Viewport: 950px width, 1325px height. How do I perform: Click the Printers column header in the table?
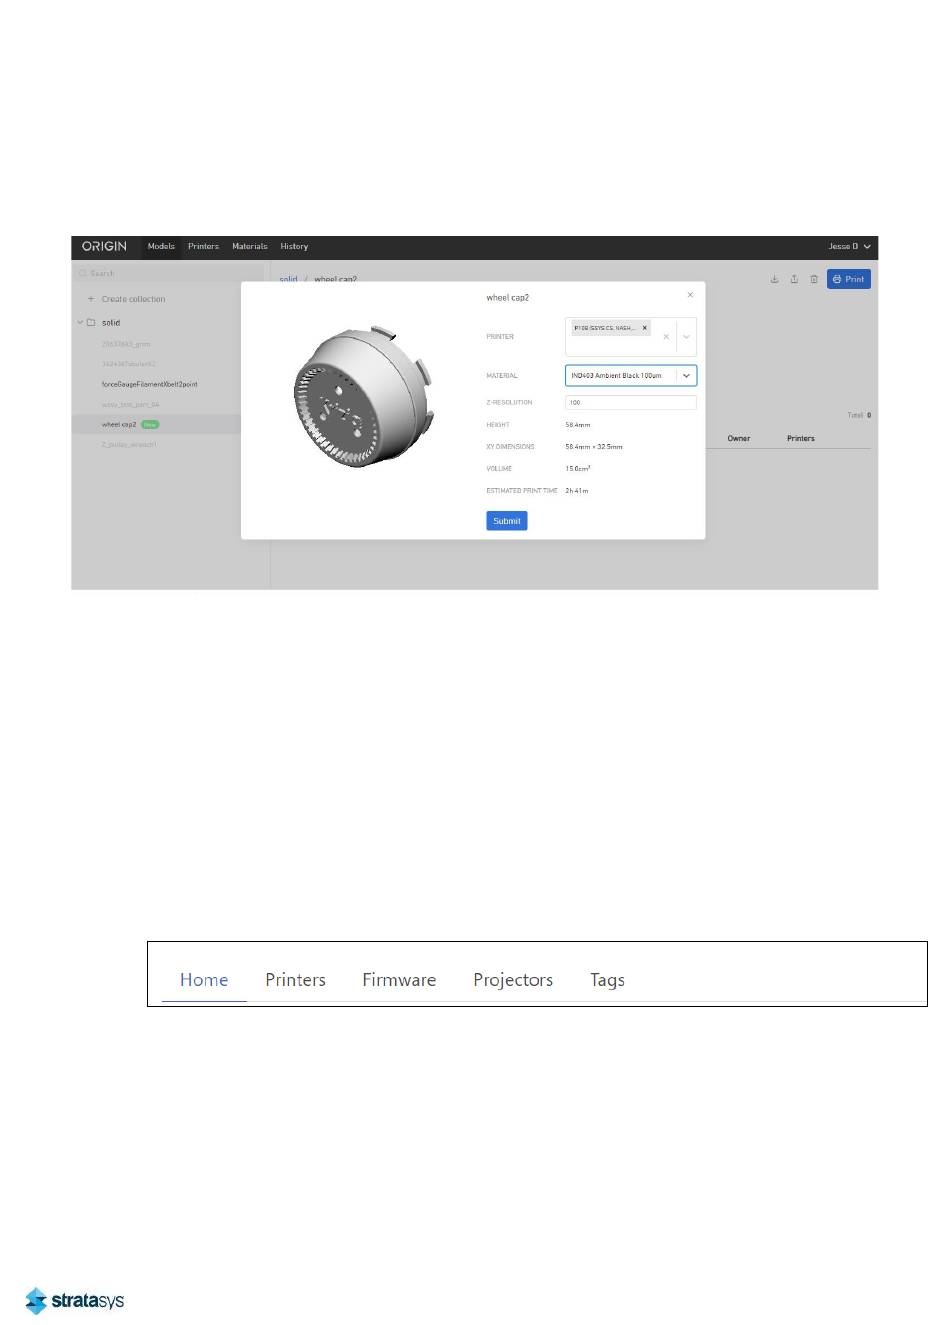[801, 438]
